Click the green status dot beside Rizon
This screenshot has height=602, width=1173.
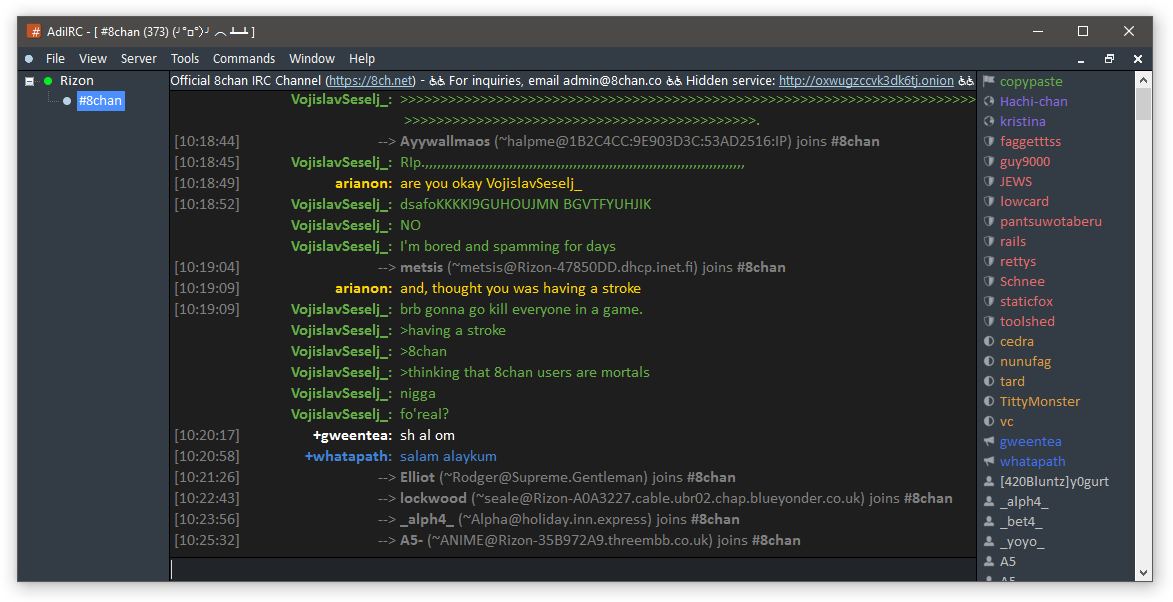point(48,81)
